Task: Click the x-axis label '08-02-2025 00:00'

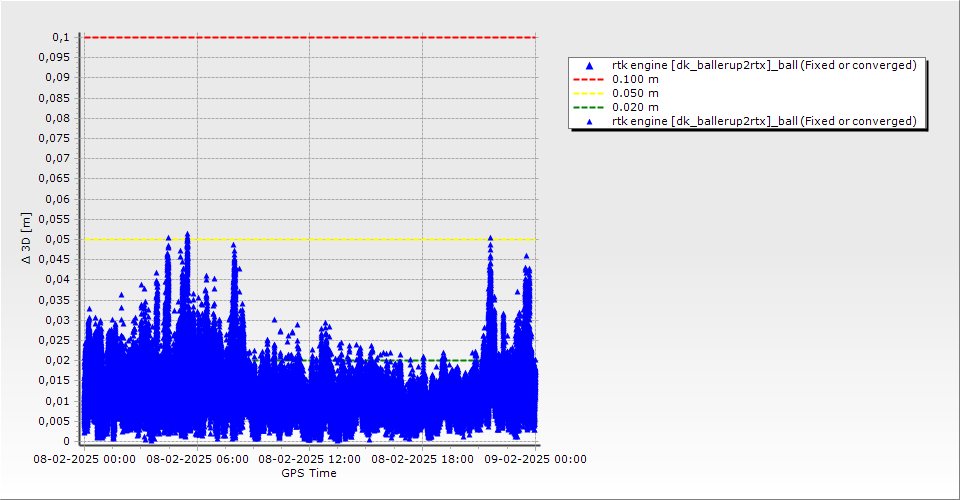Action: tap(84, 459)
